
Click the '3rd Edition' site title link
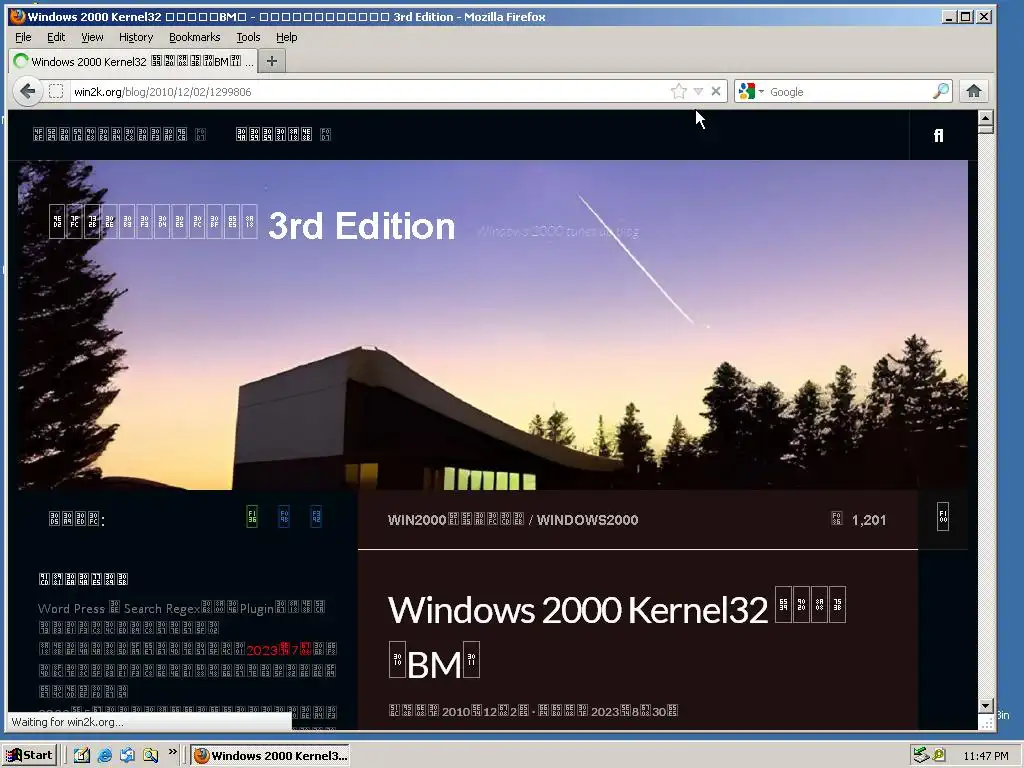361,226
